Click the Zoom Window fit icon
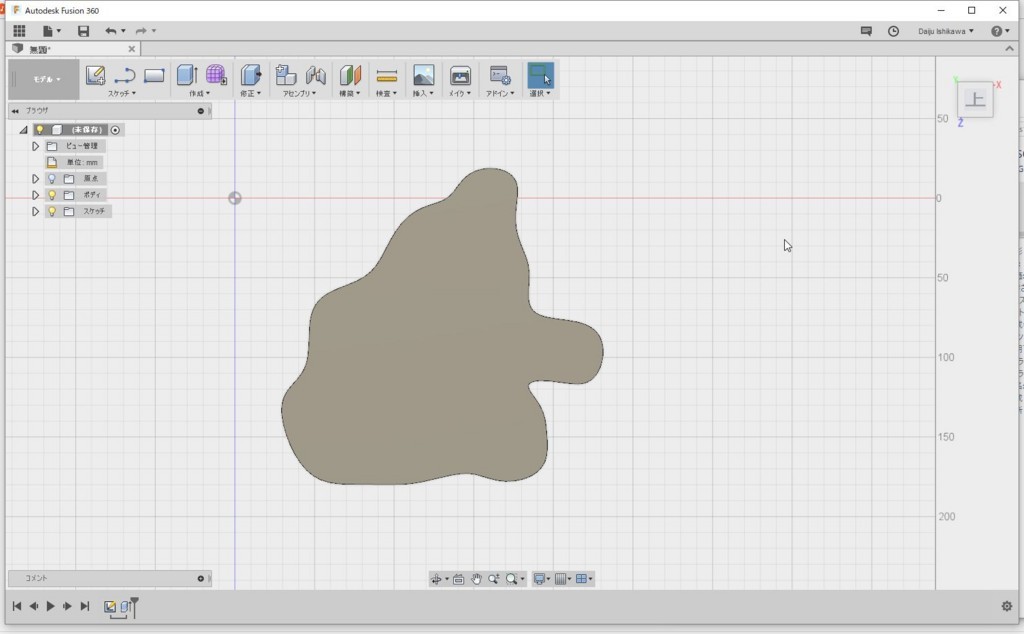This screenshot has width=1024, height=634. [512, 579]
